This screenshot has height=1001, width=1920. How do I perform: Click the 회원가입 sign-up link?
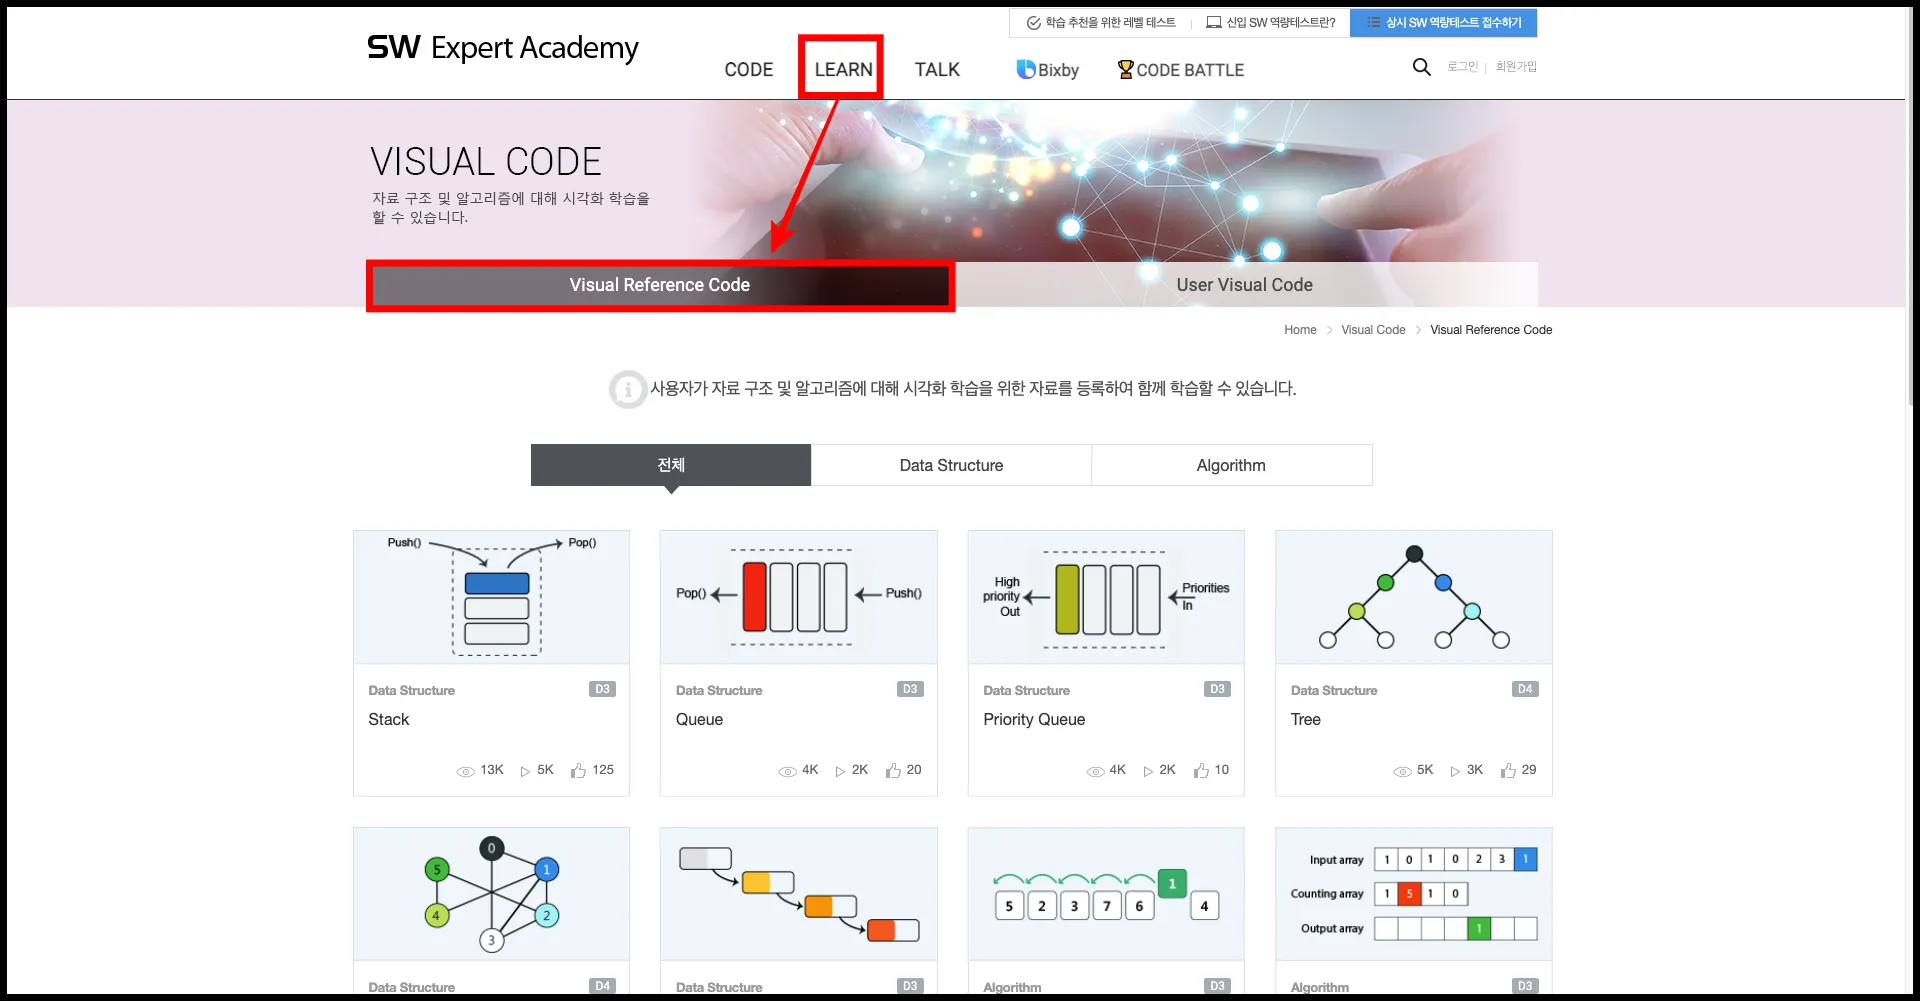(x=1516, y=67)
